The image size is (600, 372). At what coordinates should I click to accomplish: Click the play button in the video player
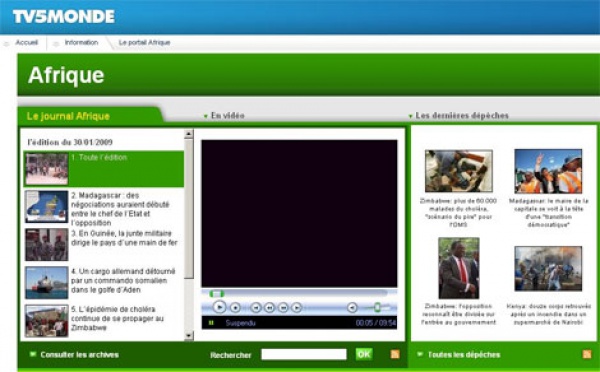[x=219, y=307]
